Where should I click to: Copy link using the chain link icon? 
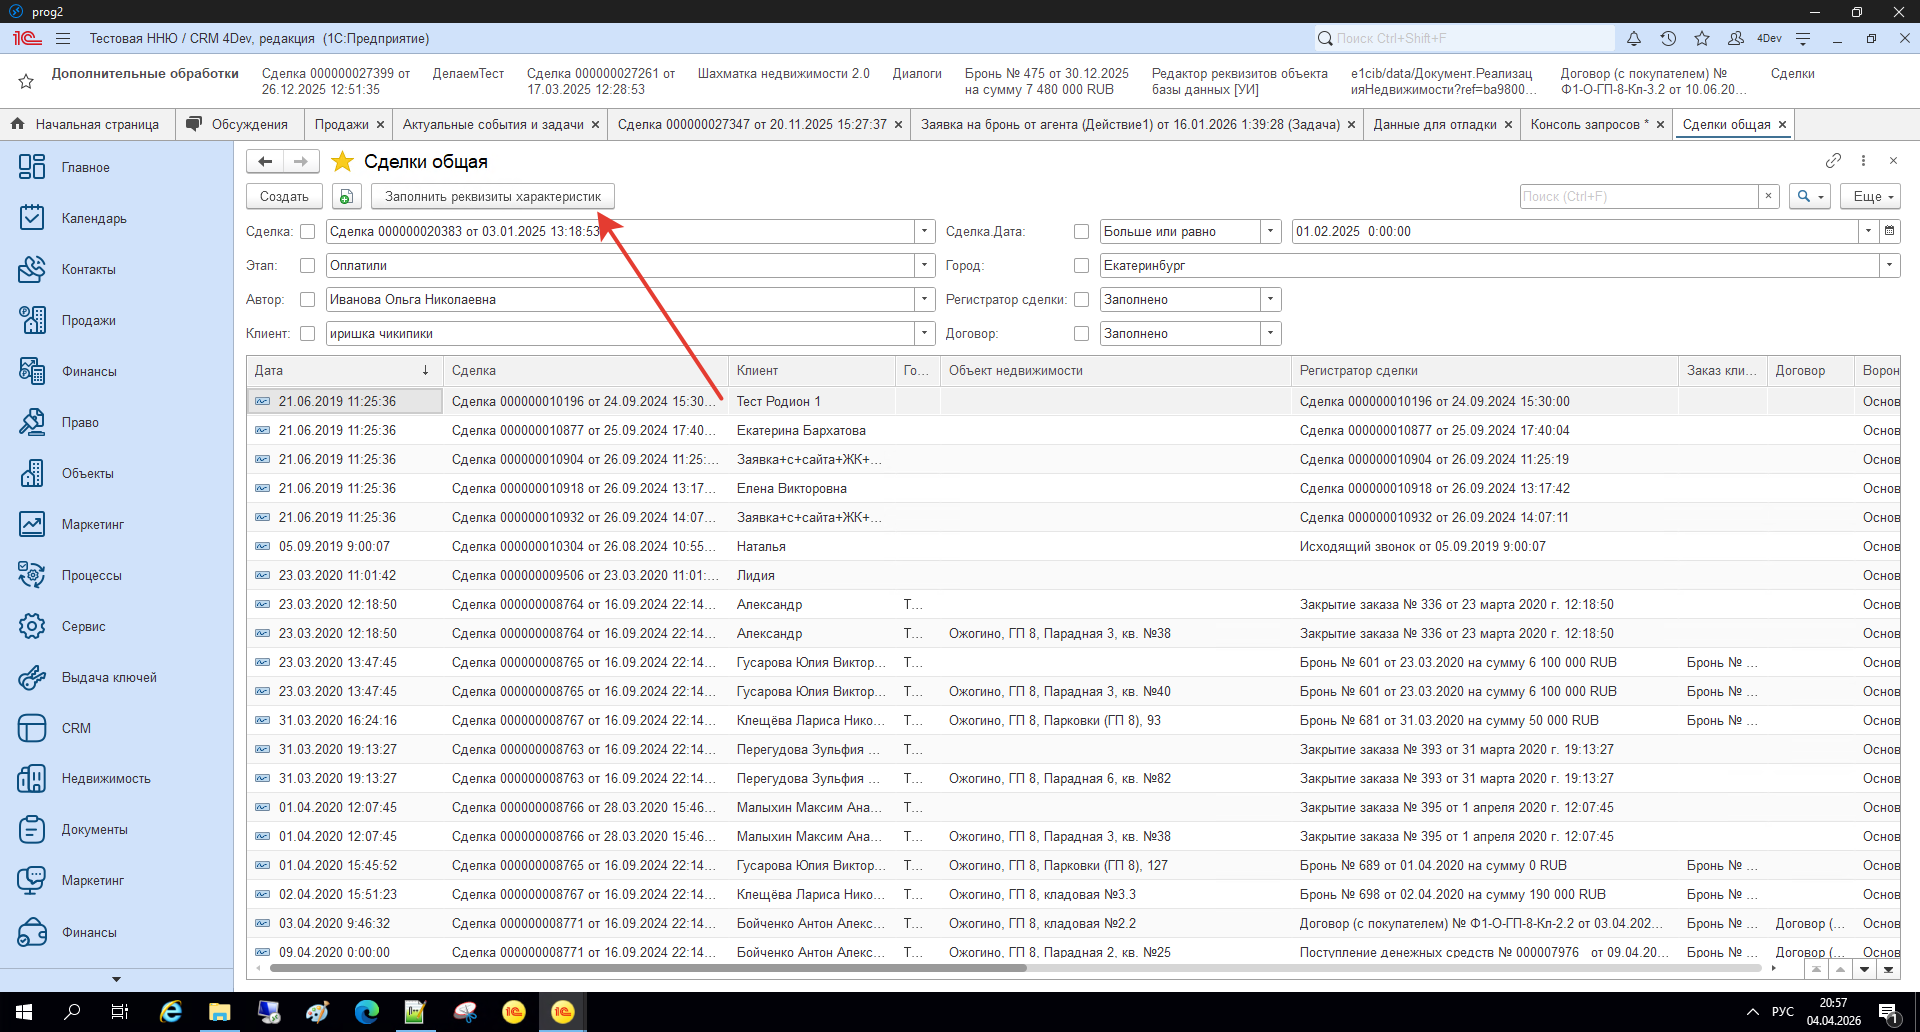(x=1833, y=161)
